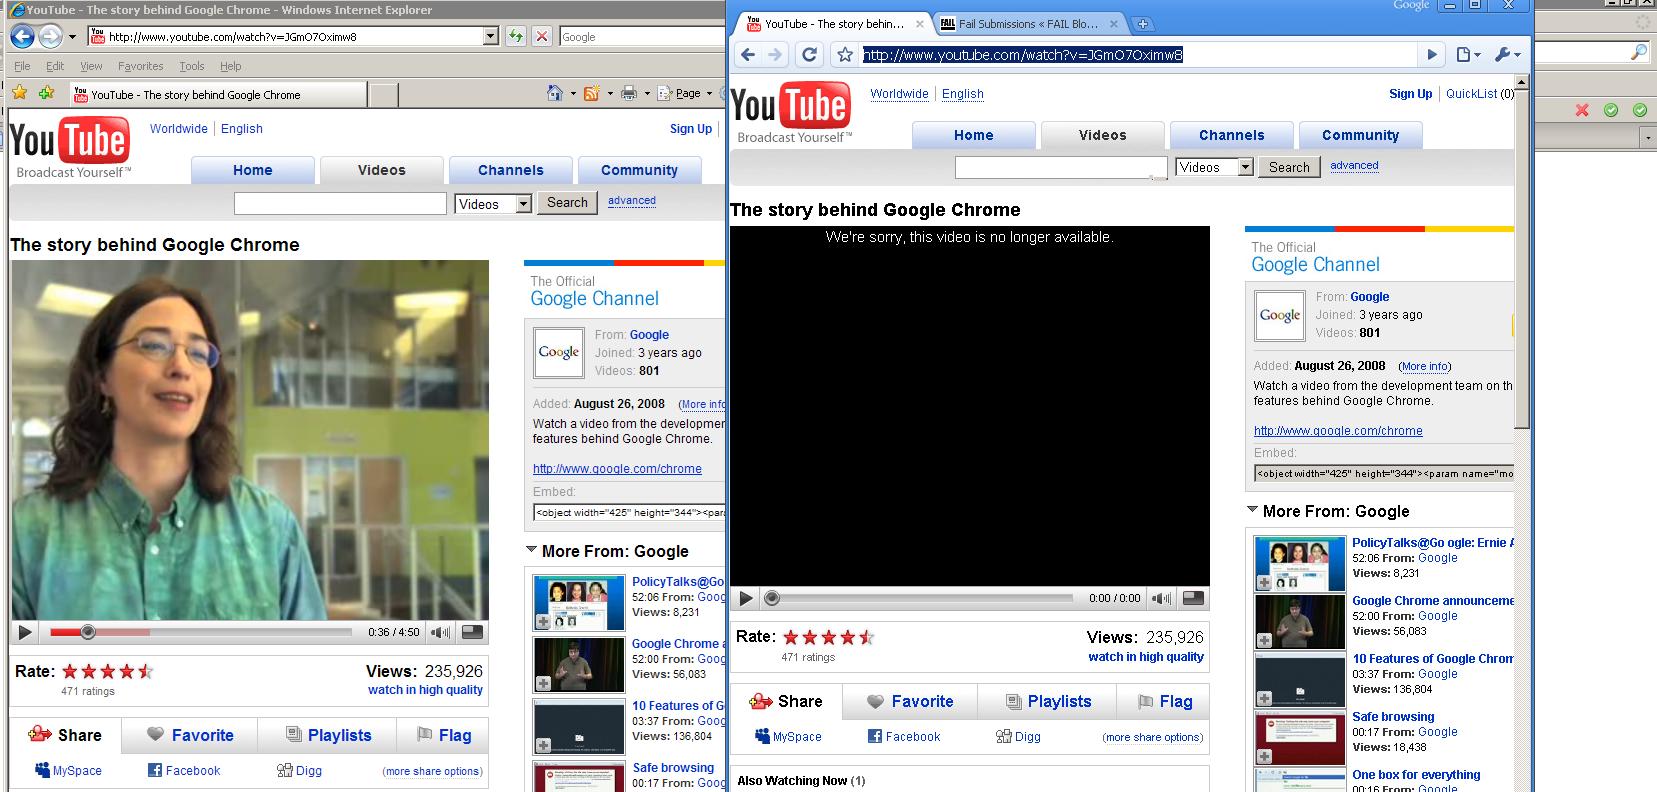This screenshot has height=792, width=1657.
Task: Bookmark this page with Chrome's star icon
Action: click(x=845, y=54)
